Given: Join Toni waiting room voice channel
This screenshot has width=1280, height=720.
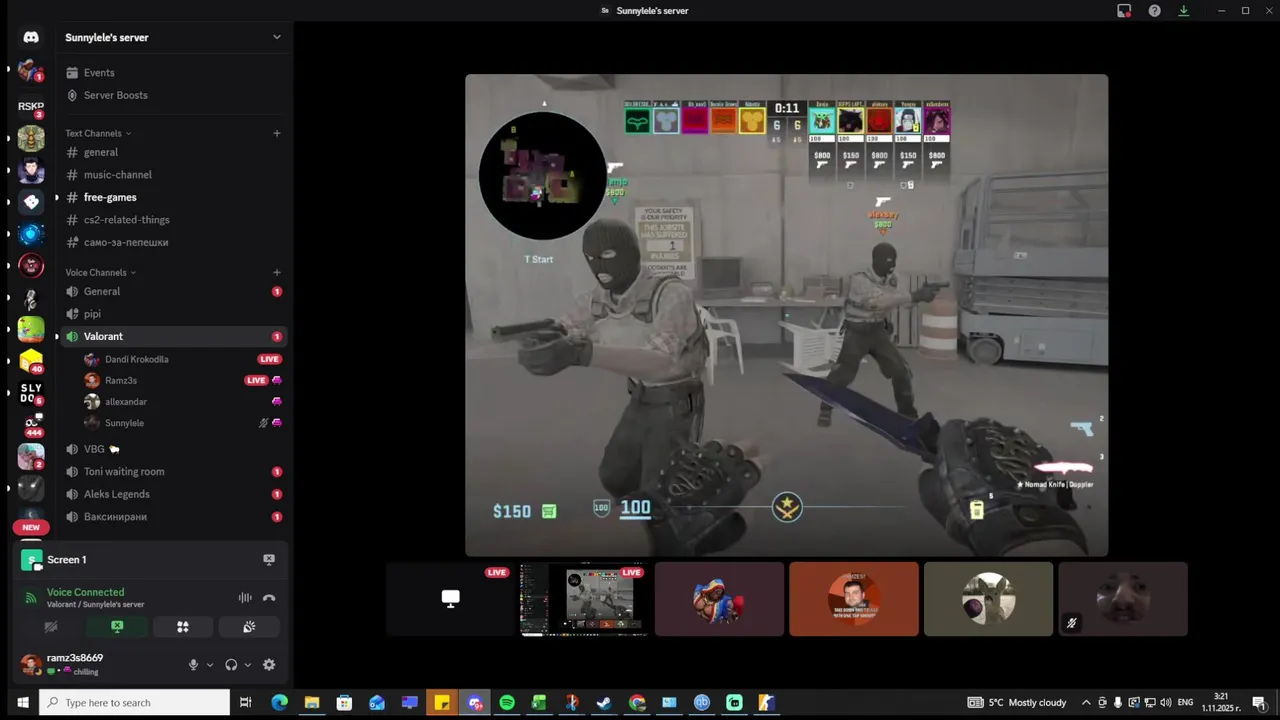Looking at the screenshot, I should click(x=174, y=472).
